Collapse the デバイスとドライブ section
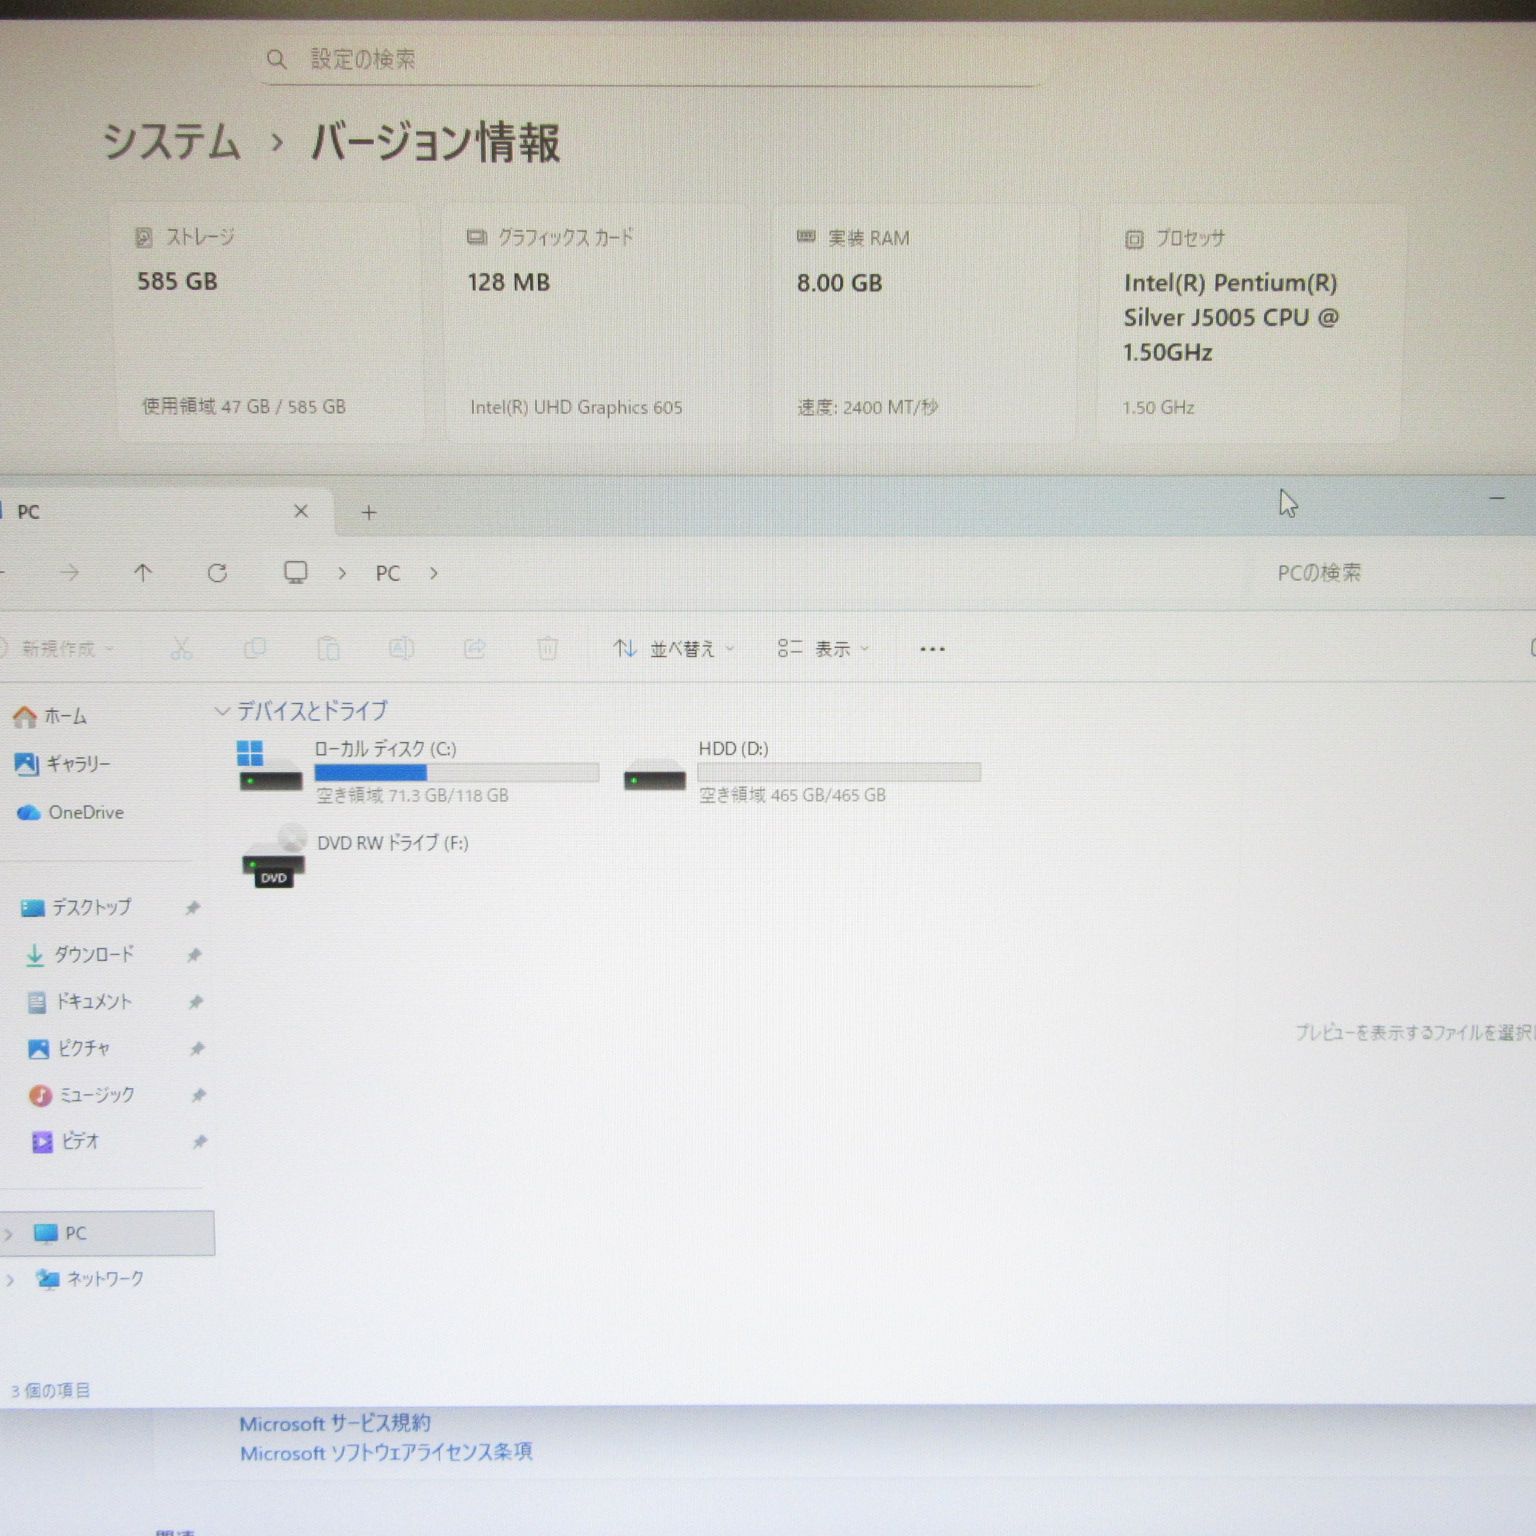Image resolution: width=1536 pixels, height=1536 pixels. 222,711
